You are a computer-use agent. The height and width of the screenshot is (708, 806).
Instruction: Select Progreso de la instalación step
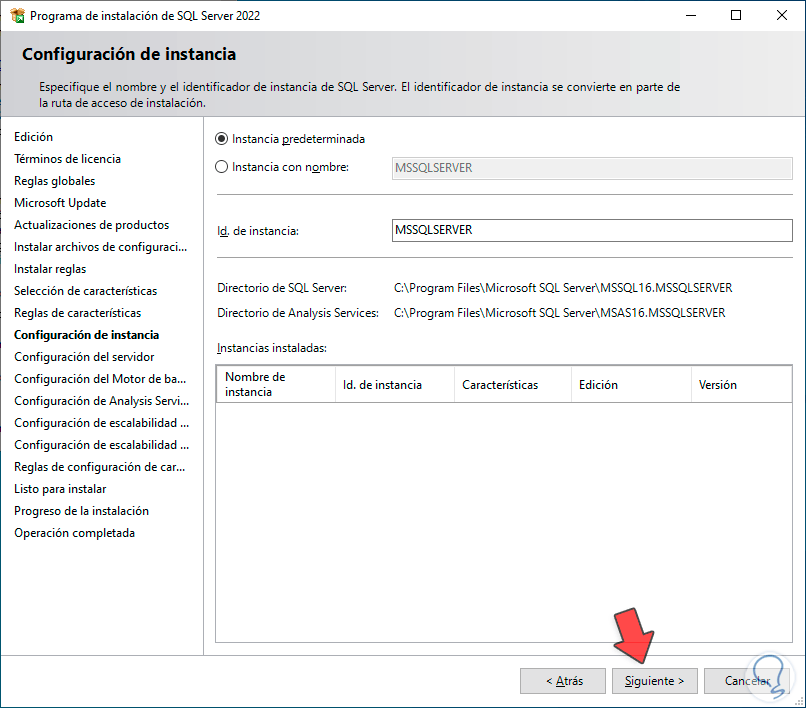pos(81,511)
